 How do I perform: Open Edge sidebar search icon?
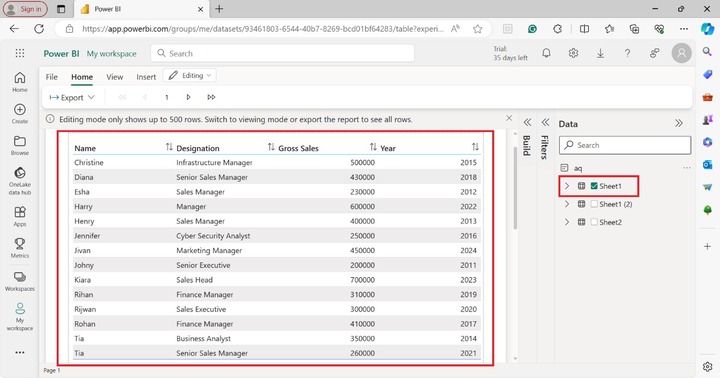pyautogui.click(x=708, y=52)
